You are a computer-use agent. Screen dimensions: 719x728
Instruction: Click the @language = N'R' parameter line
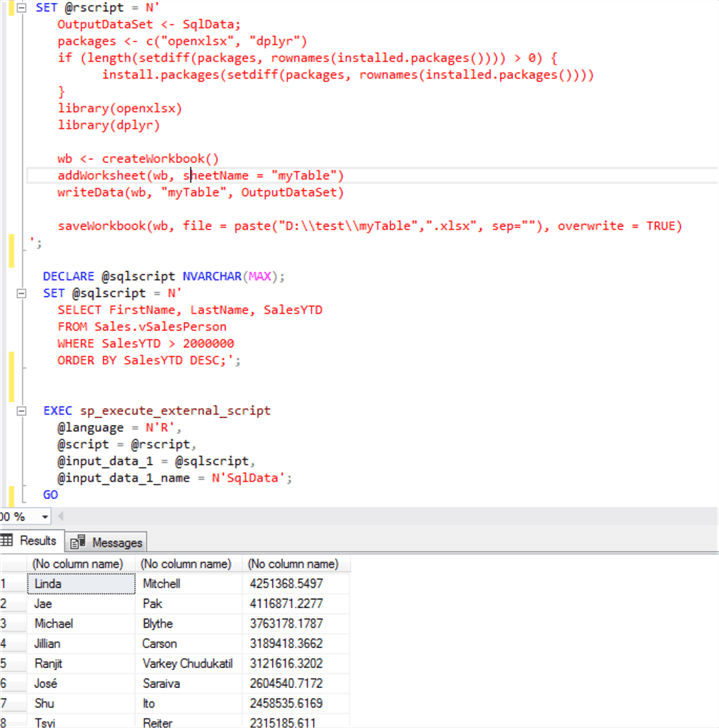click(x=119, y=428)
